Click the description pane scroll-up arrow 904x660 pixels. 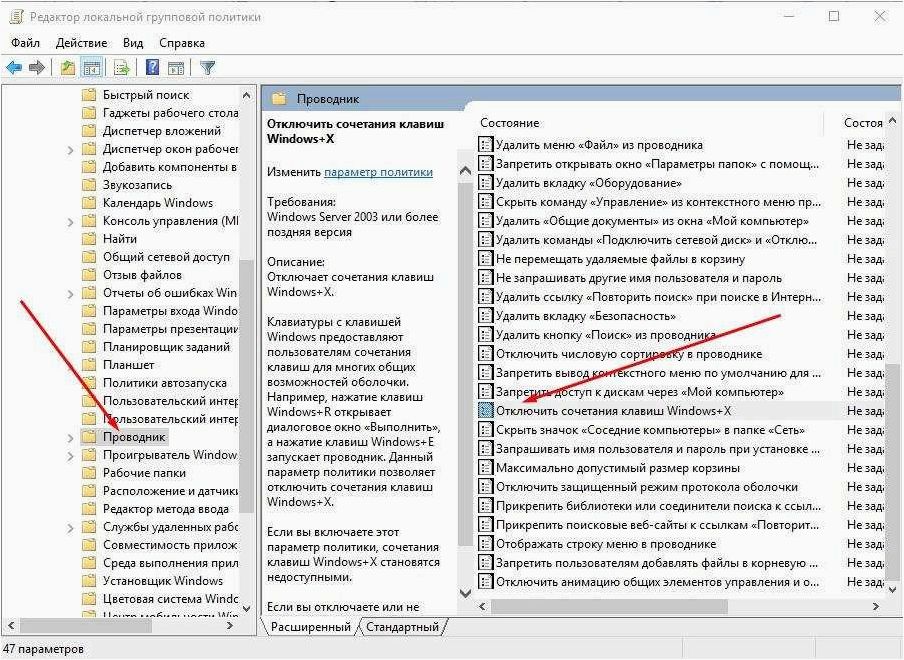pyautogui.click(x=465, y=171)
